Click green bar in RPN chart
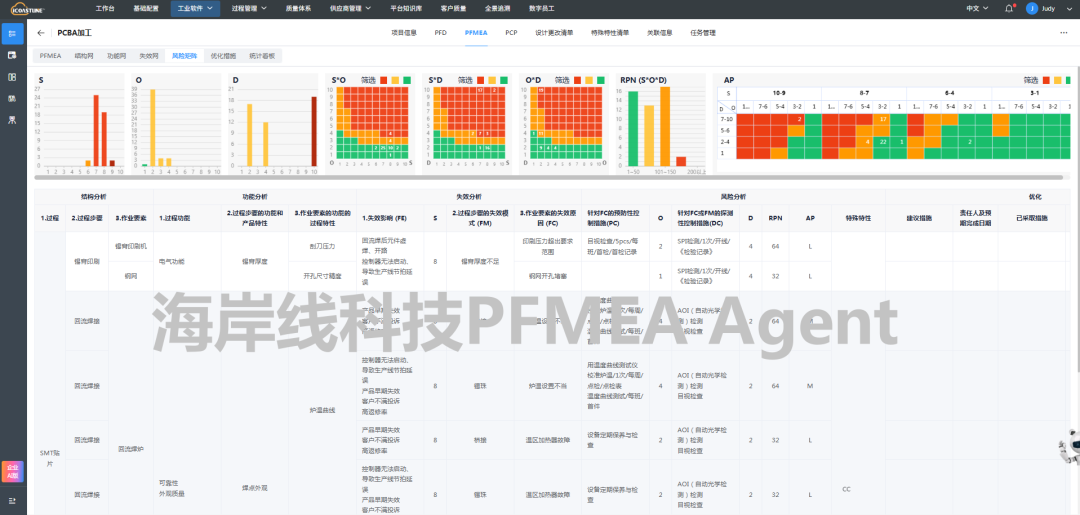 (x=633, y=128)
